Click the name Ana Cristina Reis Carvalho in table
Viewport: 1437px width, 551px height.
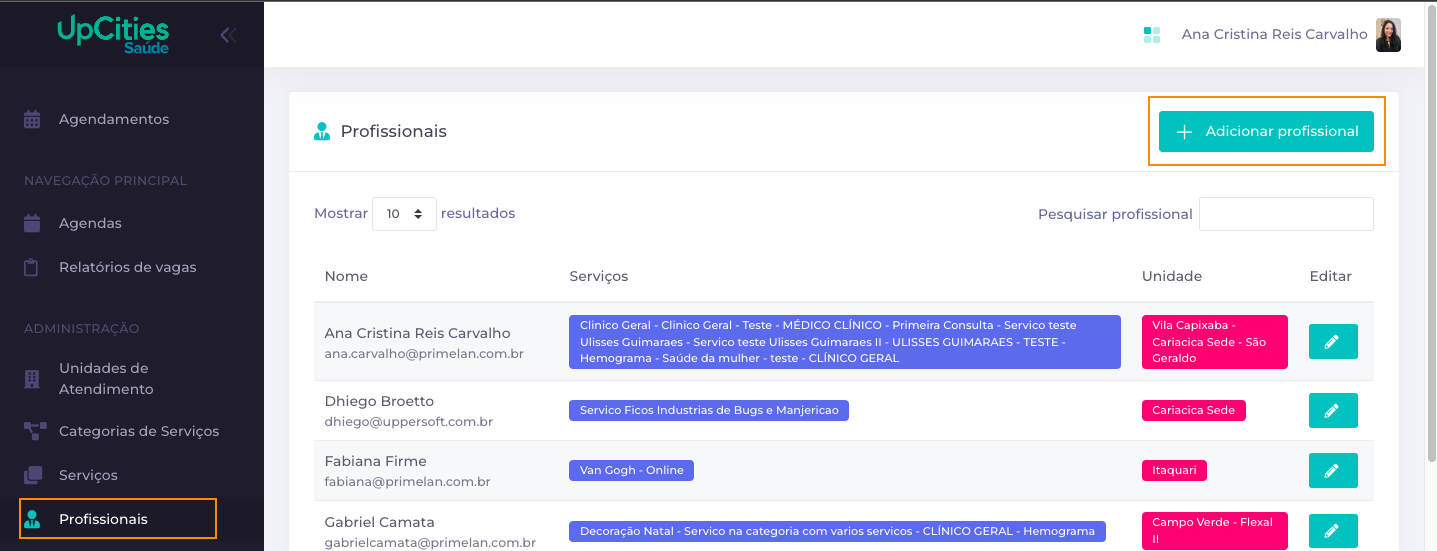coord(418,333)
